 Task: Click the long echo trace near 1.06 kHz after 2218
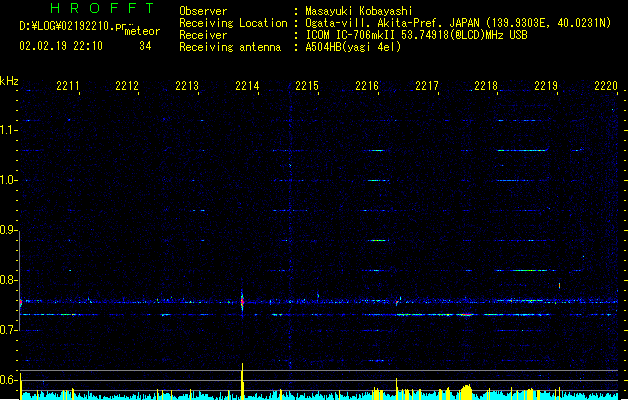coord(522,150)
